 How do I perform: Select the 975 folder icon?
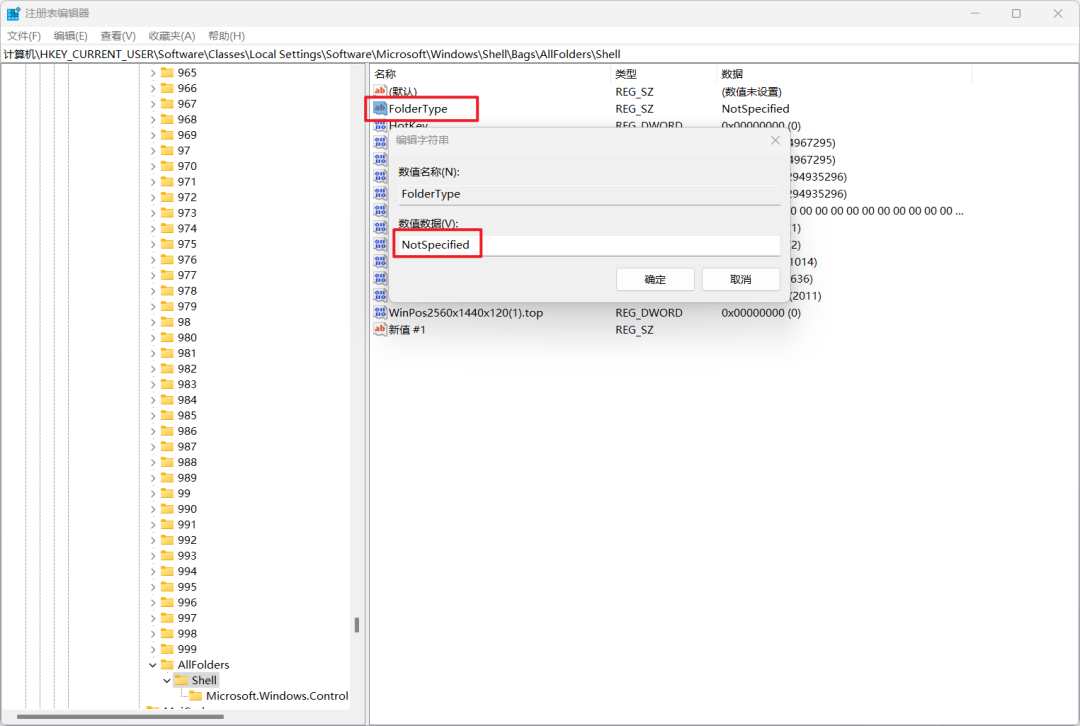(167, 244)
